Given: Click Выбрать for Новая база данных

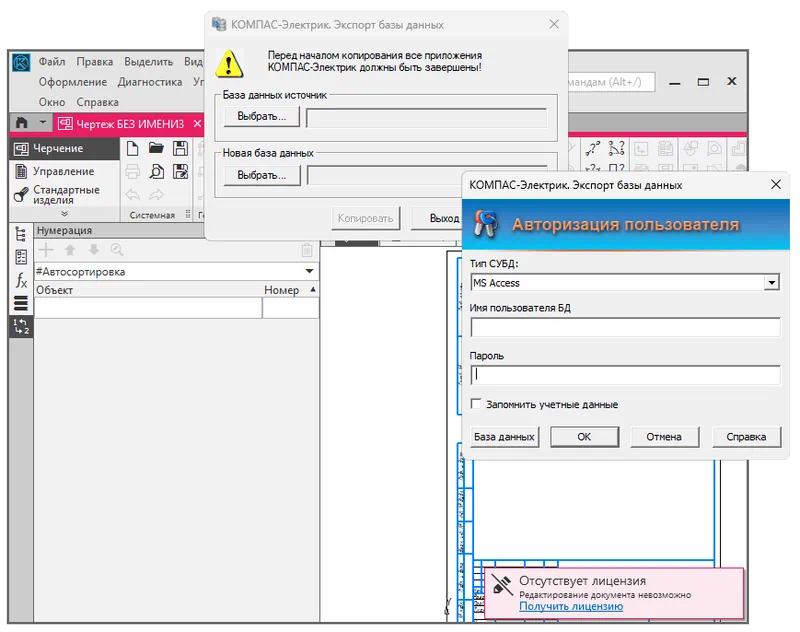Looking at the screenshot, I should pyautogui.click(x=262, y=175).
